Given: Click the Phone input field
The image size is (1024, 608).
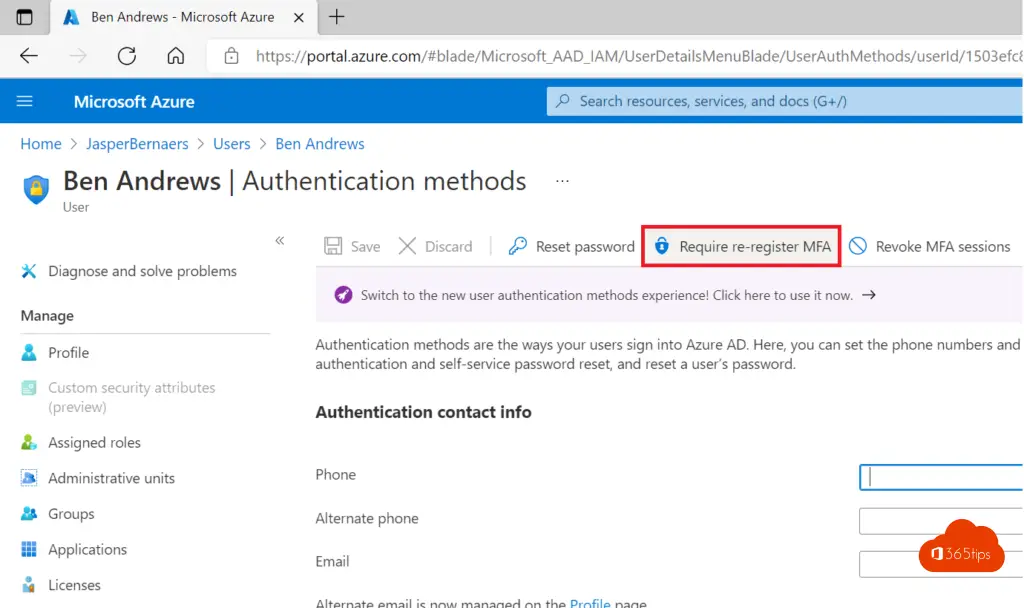Looking at the screenshot, I should pos(941,477).
